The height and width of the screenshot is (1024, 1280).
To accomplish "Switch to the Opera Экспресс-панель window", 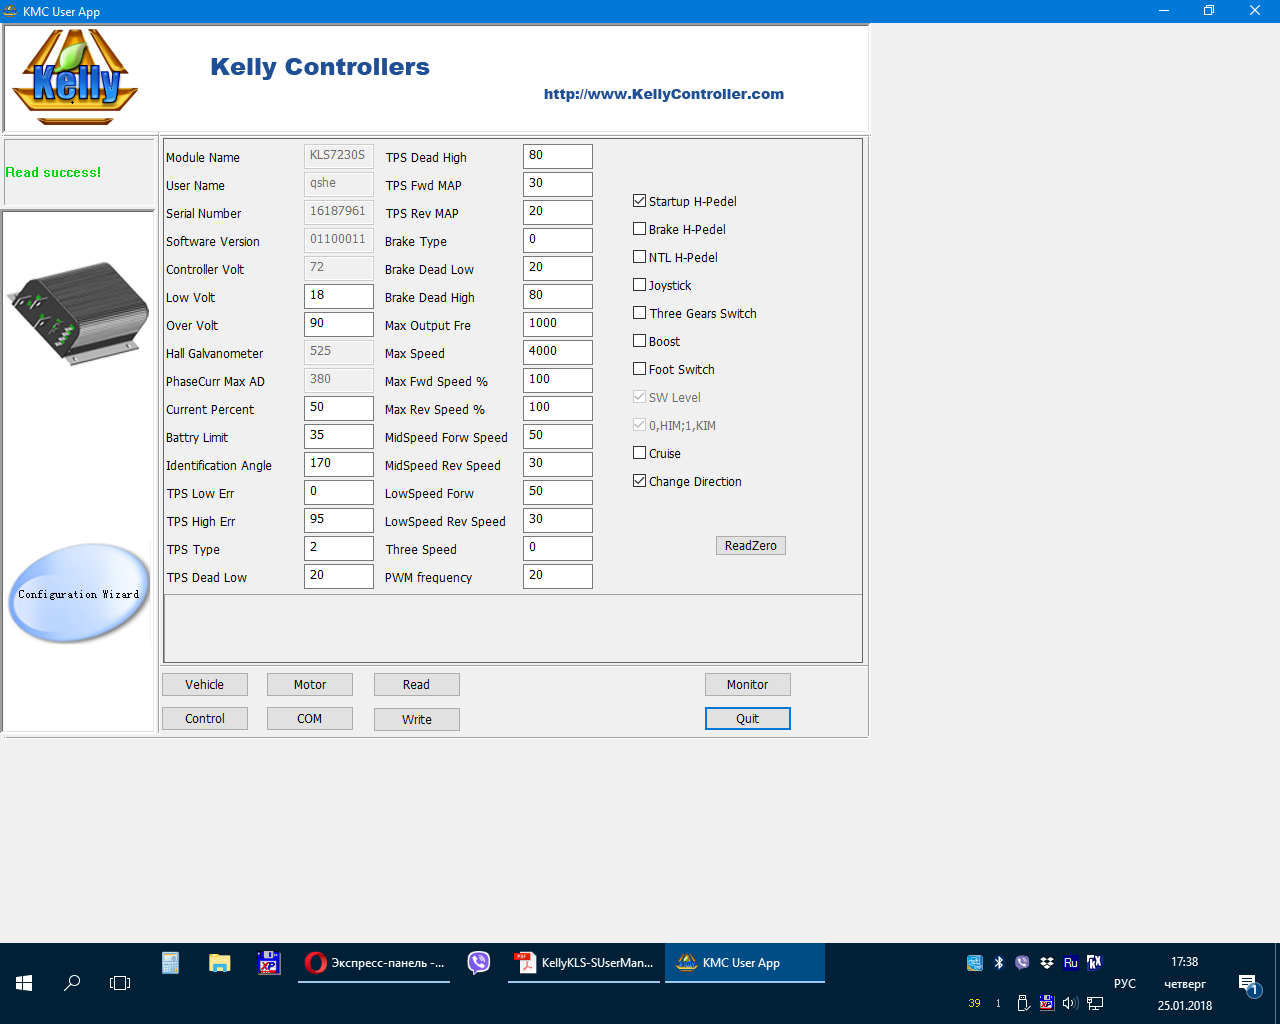I will point(375,963).
